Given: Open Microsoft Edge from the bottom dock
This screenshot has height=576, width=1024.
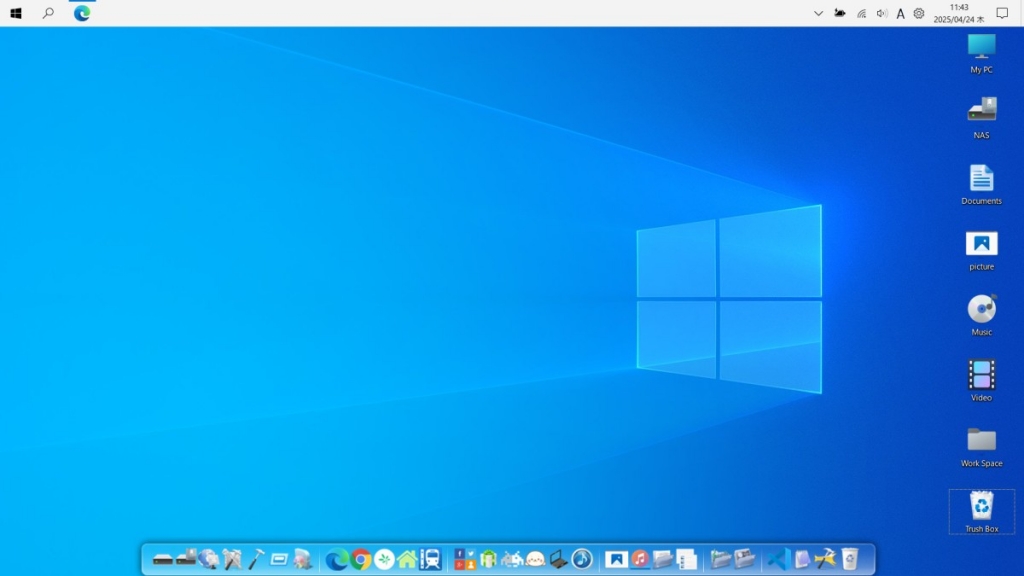Looking at the screenshot, I should point(337,559).
